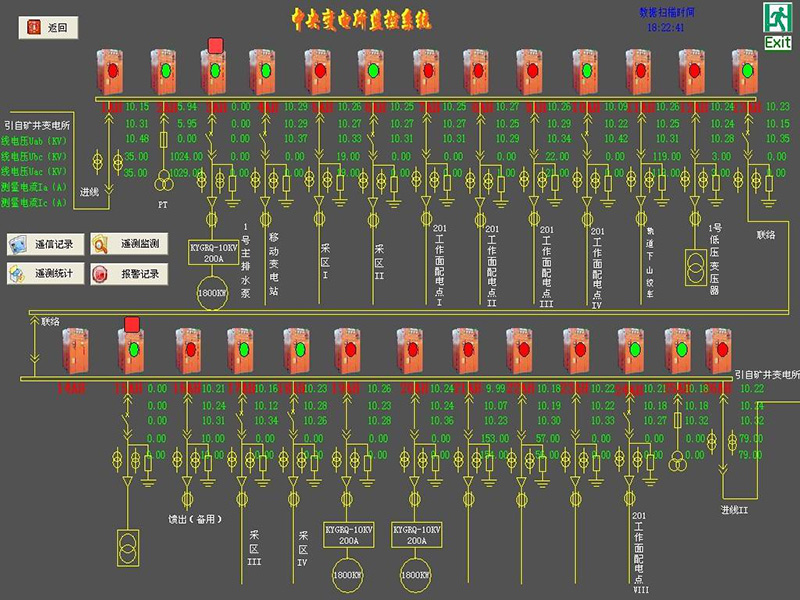The height and width of the screenshot is (600, 800).
Task: Click the 联络 label beside 13AH feeder
Action: tap(766, 235)
